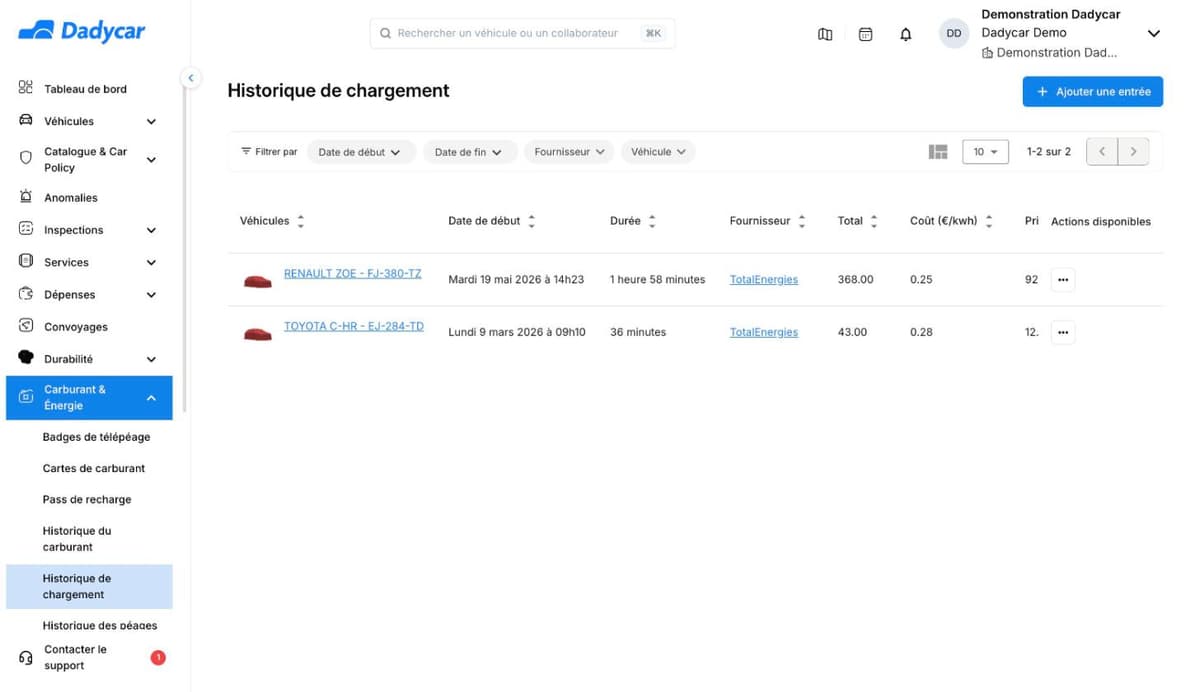The height and width of the screenshot is (692, 1200).
Task: Open TOYOTA C-HR - EJ-284-TD vehicle link
Action: [x=354, y=326]
